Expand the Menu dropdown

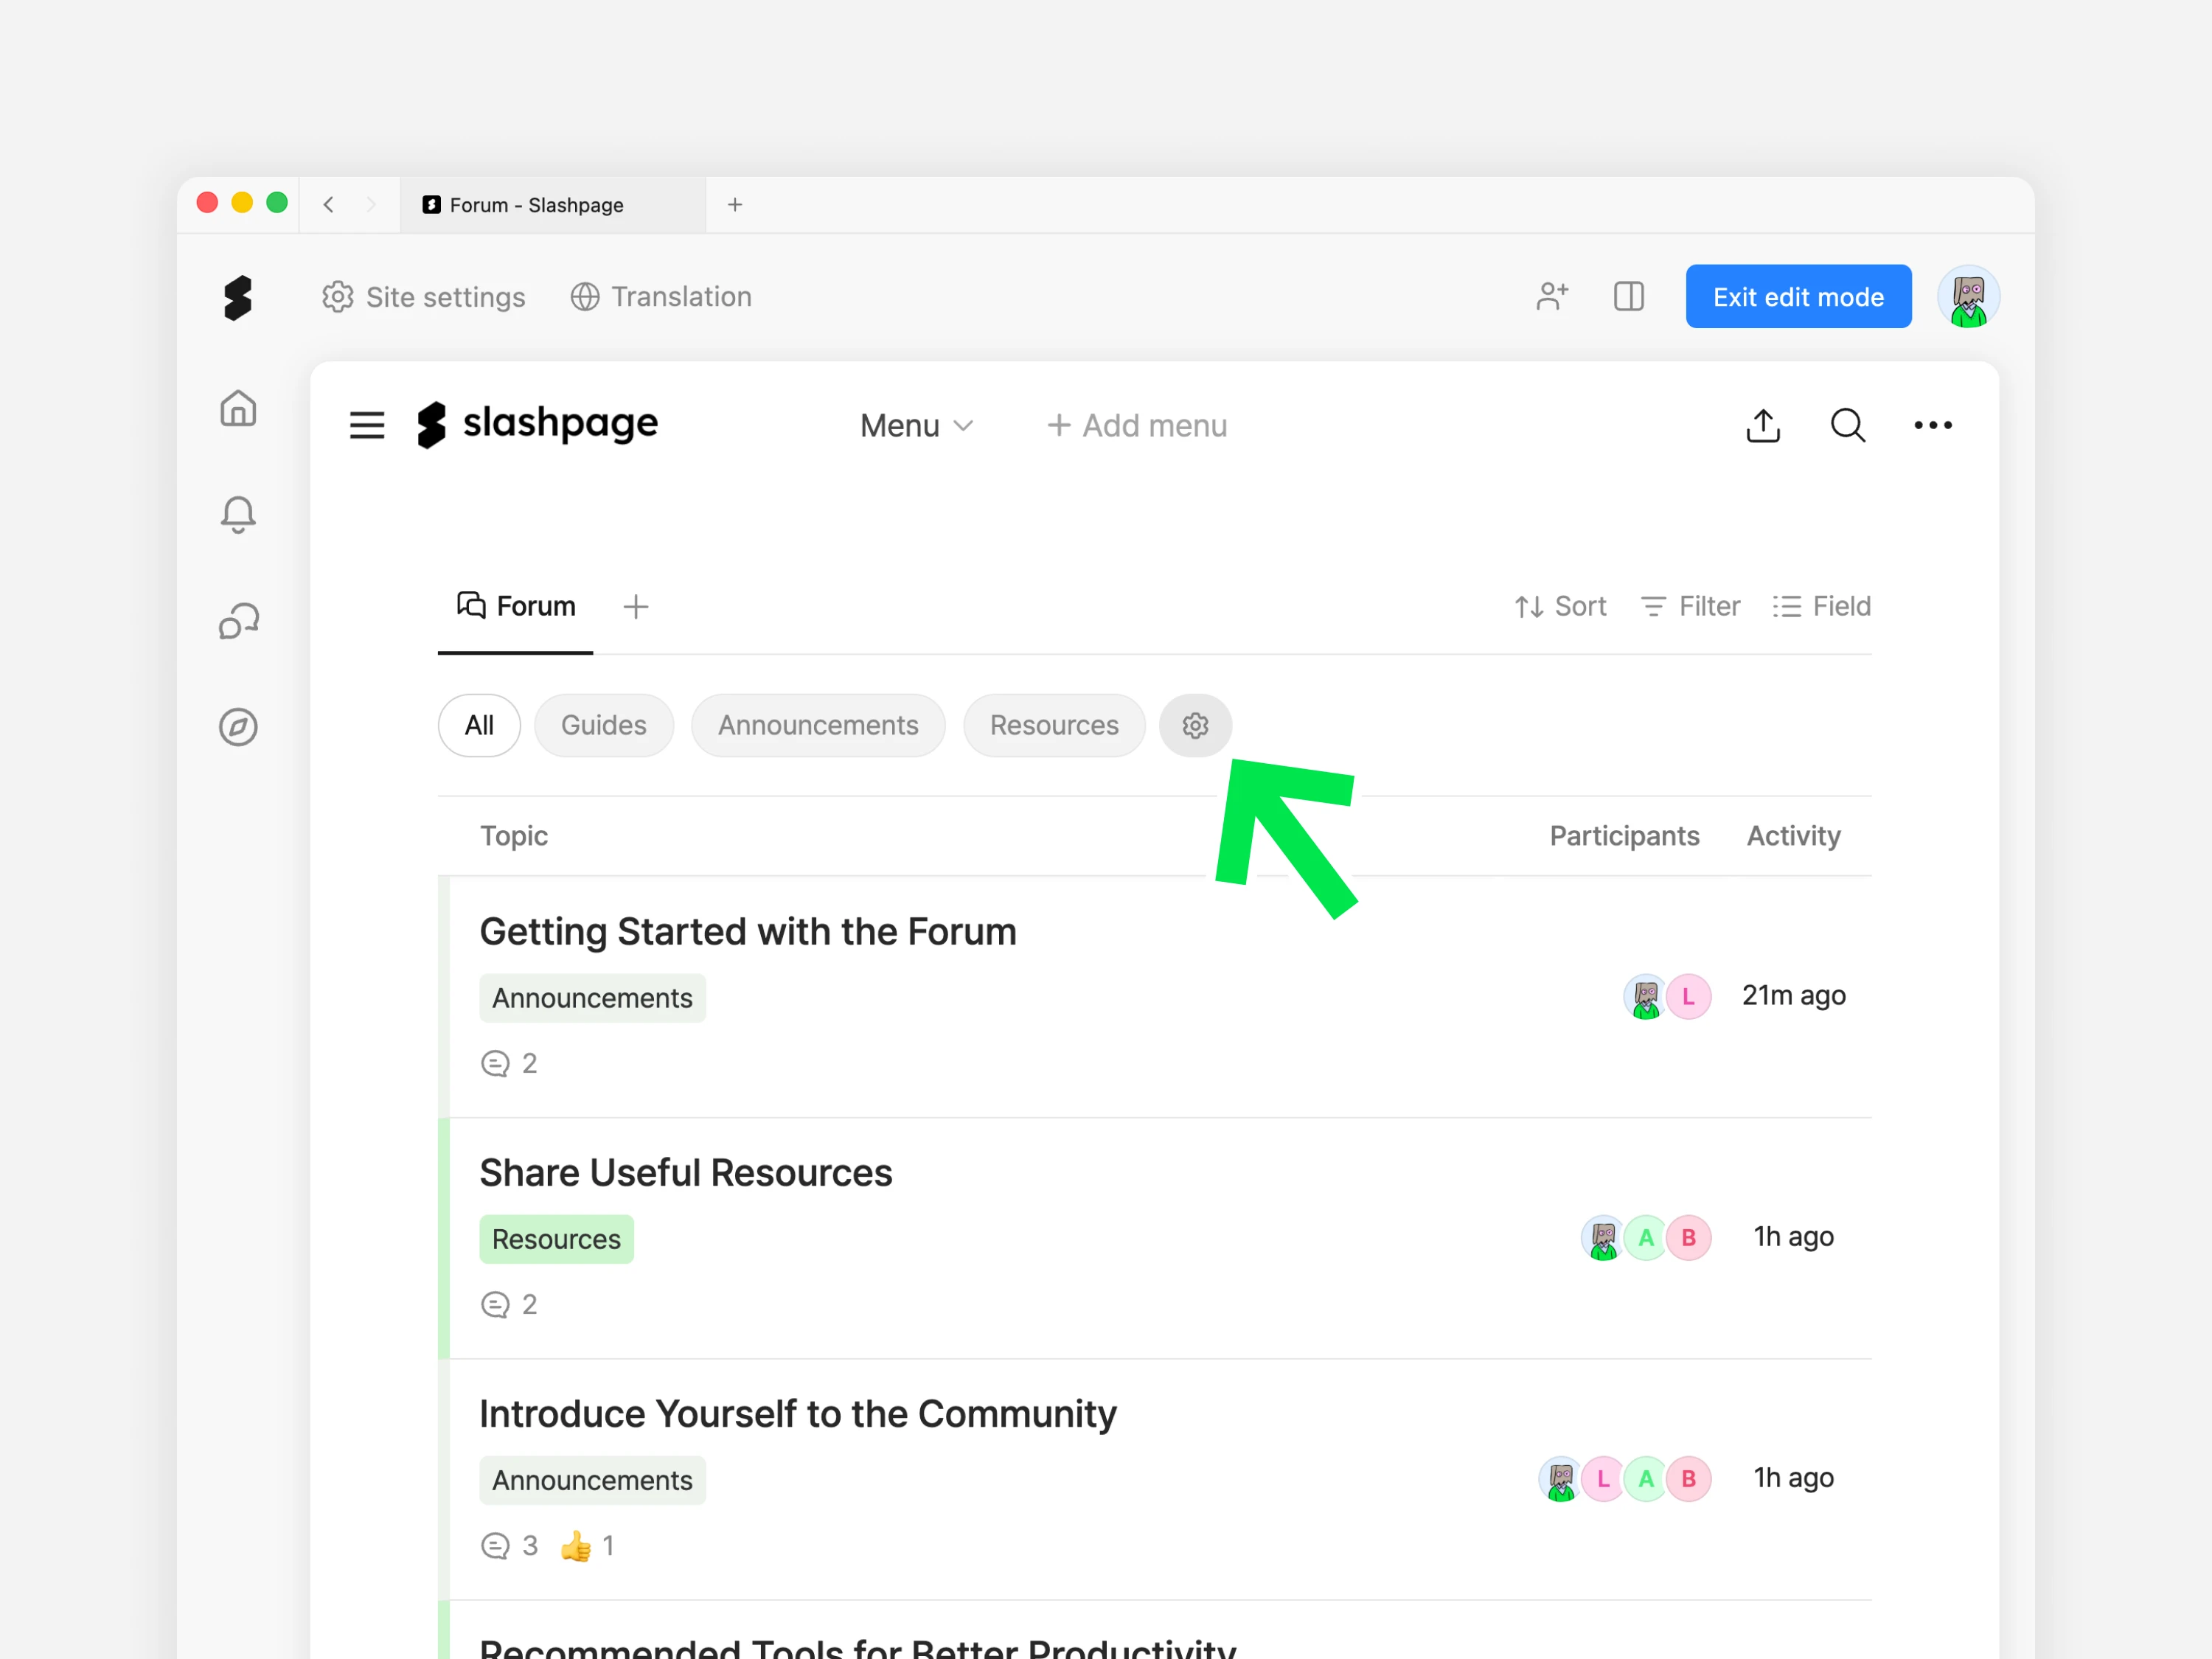pos(916,426)
